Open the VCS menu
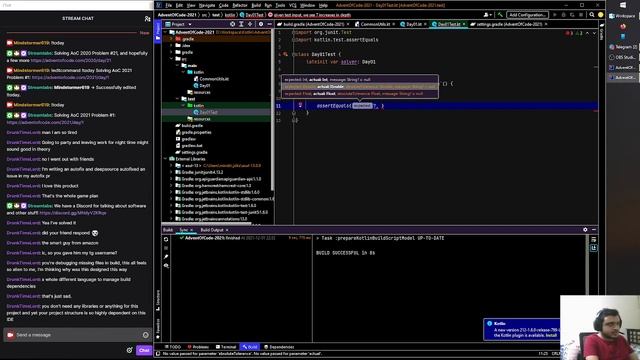This screenshot has height=360, width=640. point(293,5)
